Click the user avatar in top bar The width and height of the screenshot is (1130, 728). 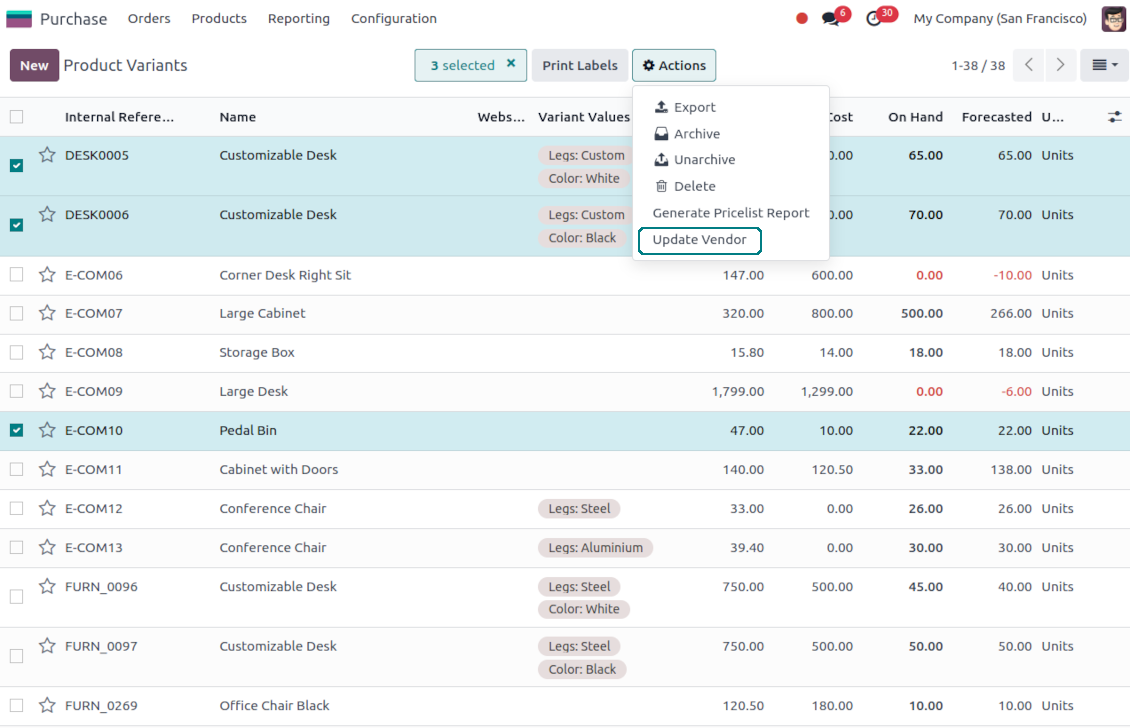pyautogui.click(x=1113, y=19)
